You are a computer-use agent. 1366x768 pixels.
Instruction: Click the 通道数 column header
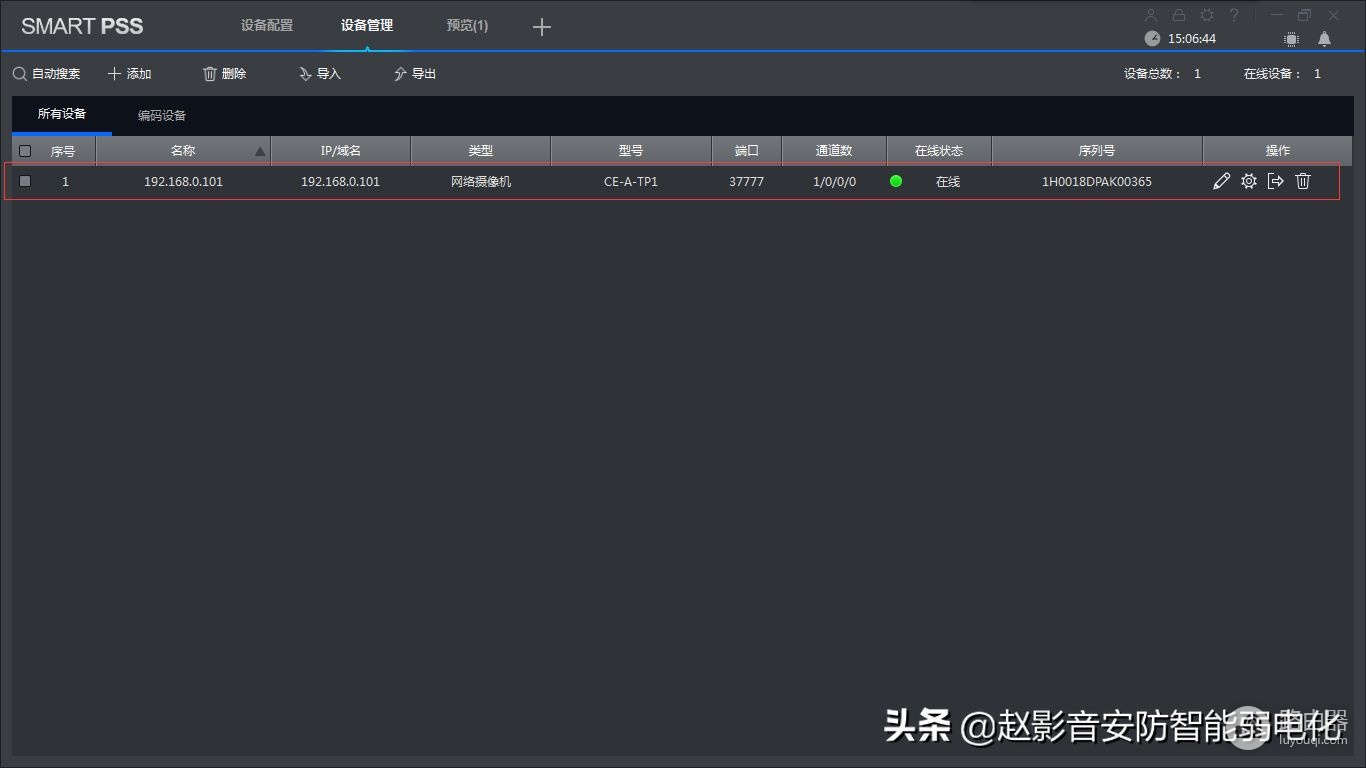tap(834, 151)
